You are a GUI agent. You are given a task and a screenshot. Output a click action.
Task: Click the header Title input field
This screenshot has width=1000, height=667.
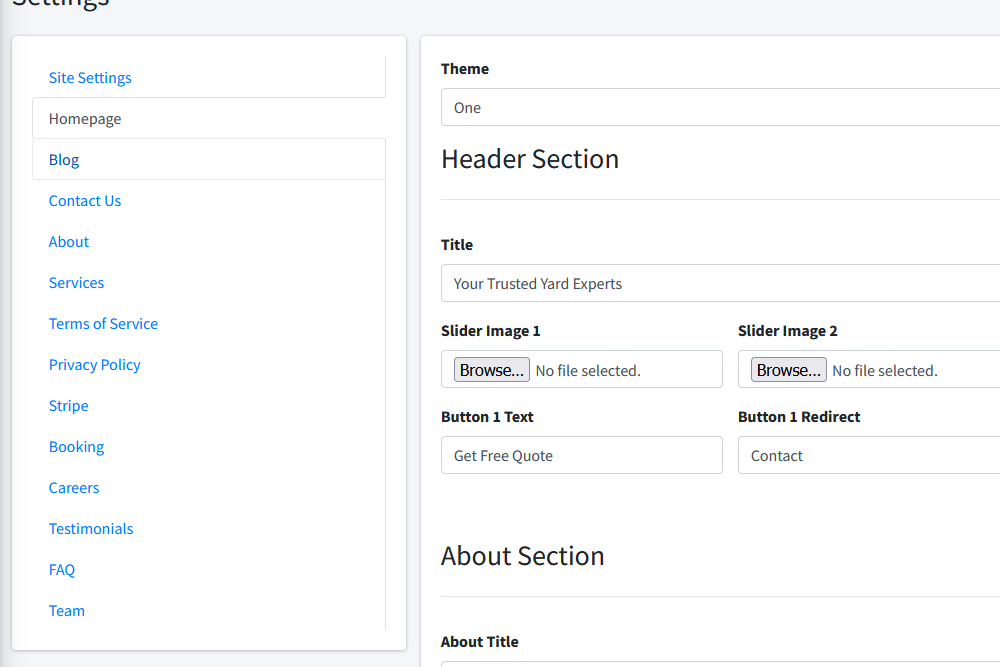(x=720, y=284)
